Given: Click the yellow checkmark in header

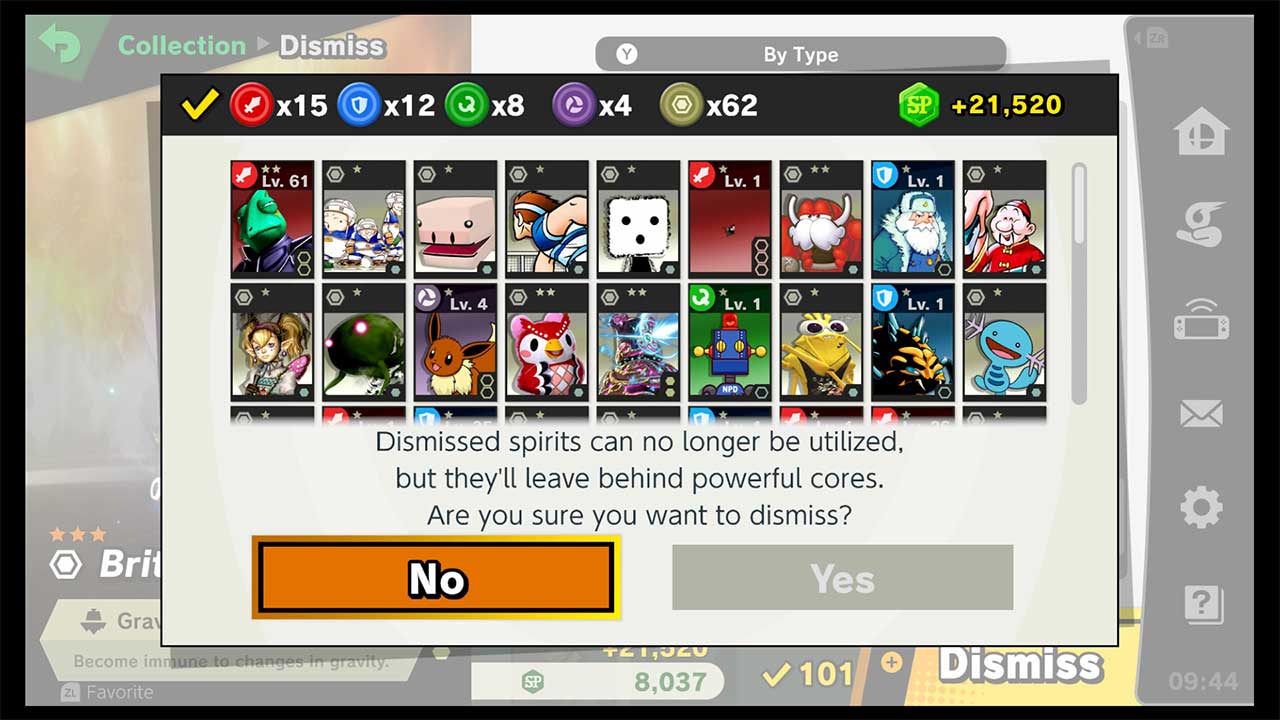Looking at the screenshot, I should point(200,105).
